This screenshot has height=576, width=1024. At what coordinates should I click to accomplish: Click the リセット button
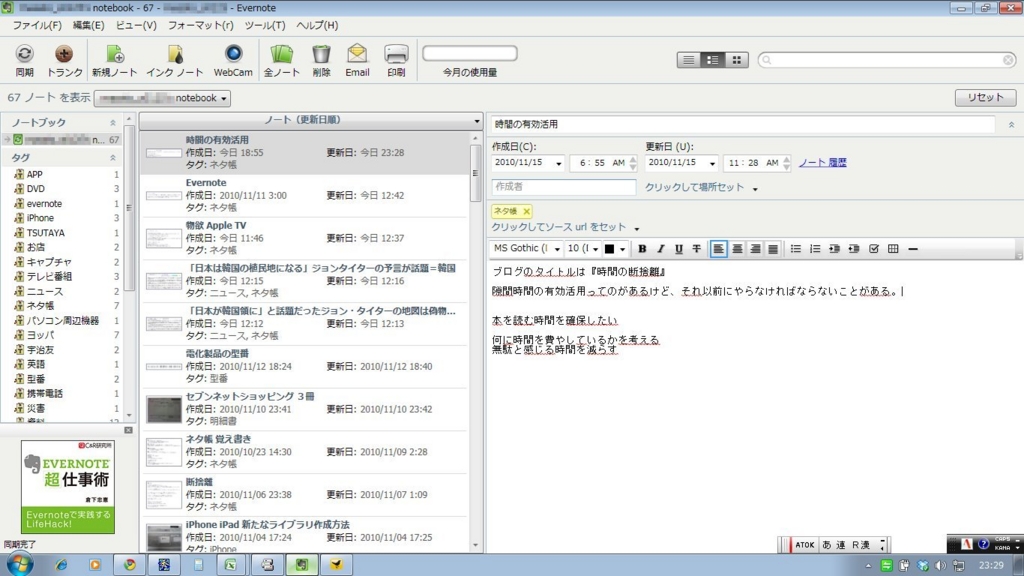pos(985,98)
